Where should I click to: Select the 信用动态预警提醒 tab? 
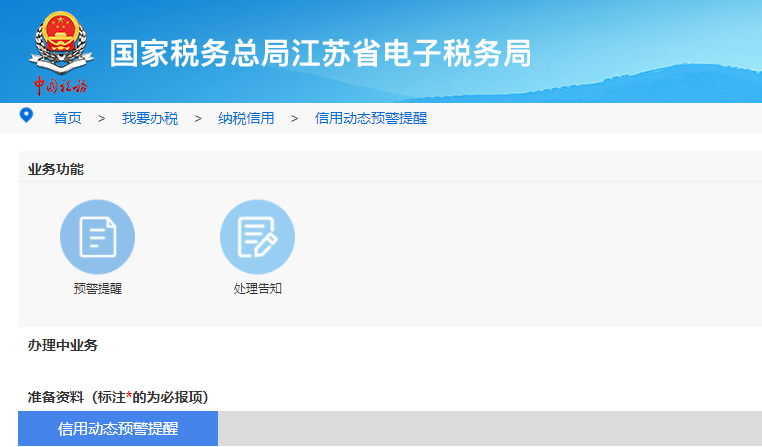click(x=118, y=429)
